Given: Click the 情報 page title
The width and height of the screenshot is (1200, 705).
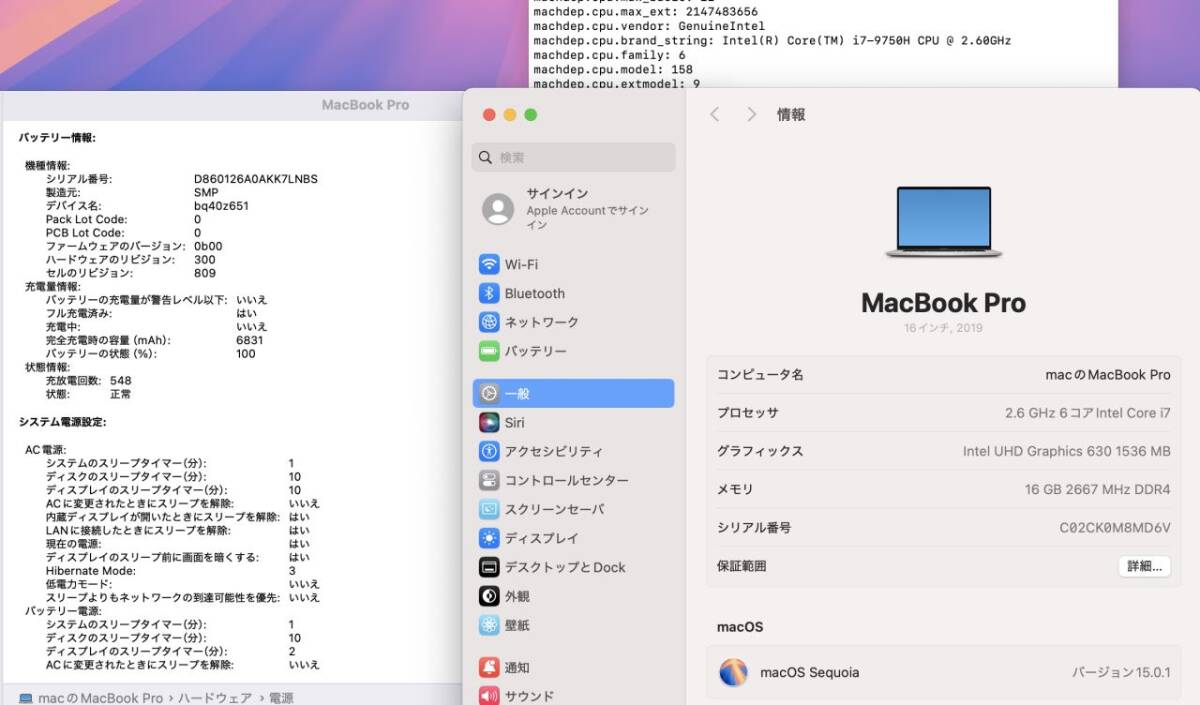Looking at the screenshot, I should pos(791,115).
